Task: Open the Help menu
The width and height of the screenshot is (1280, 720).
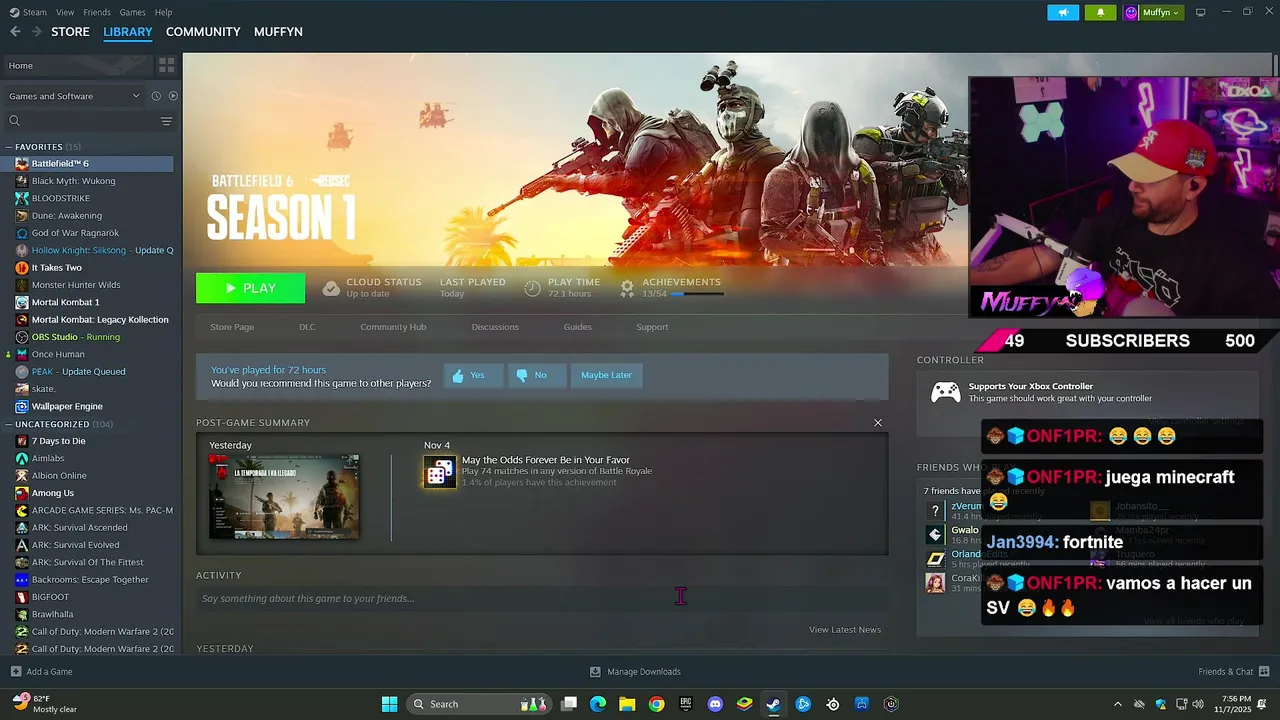Action: tap(164, 12)
